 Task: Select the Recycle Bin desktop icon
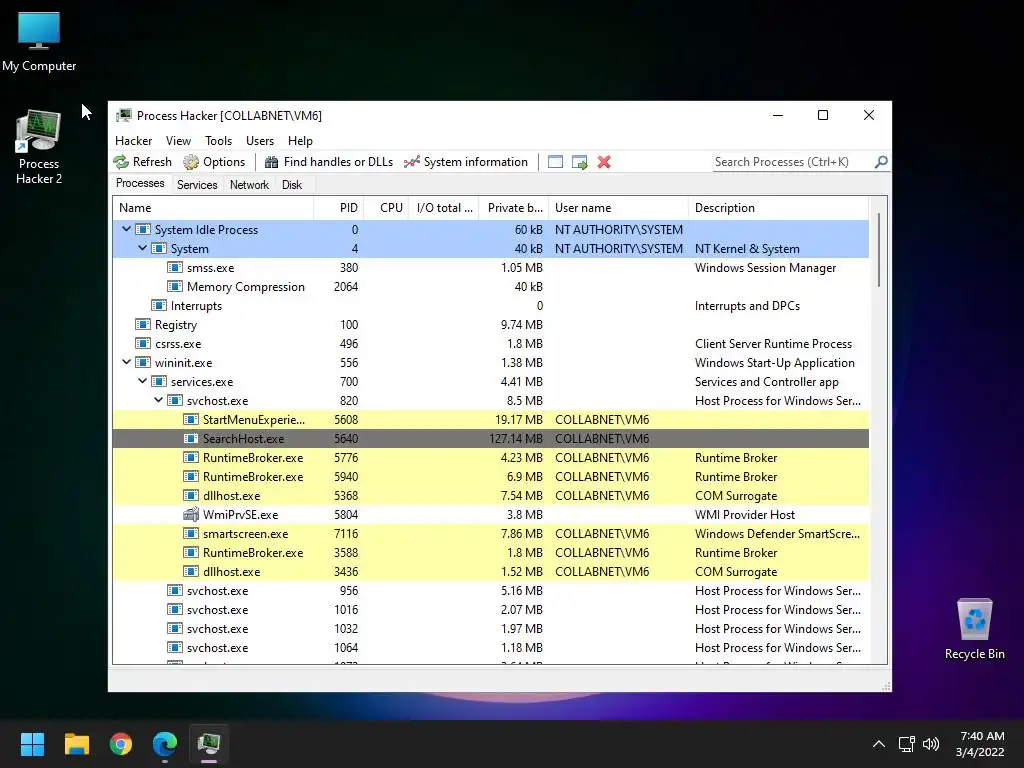pos(974,629)
